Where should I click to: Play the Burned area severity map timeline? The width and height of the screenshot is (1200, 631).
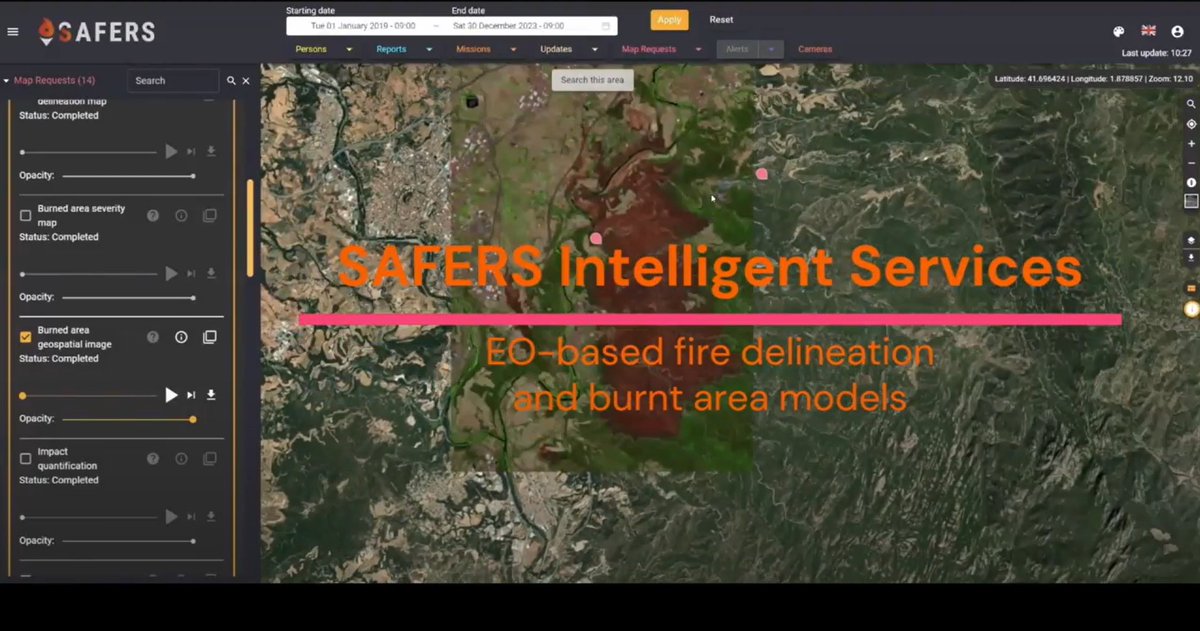click(171, 273)
